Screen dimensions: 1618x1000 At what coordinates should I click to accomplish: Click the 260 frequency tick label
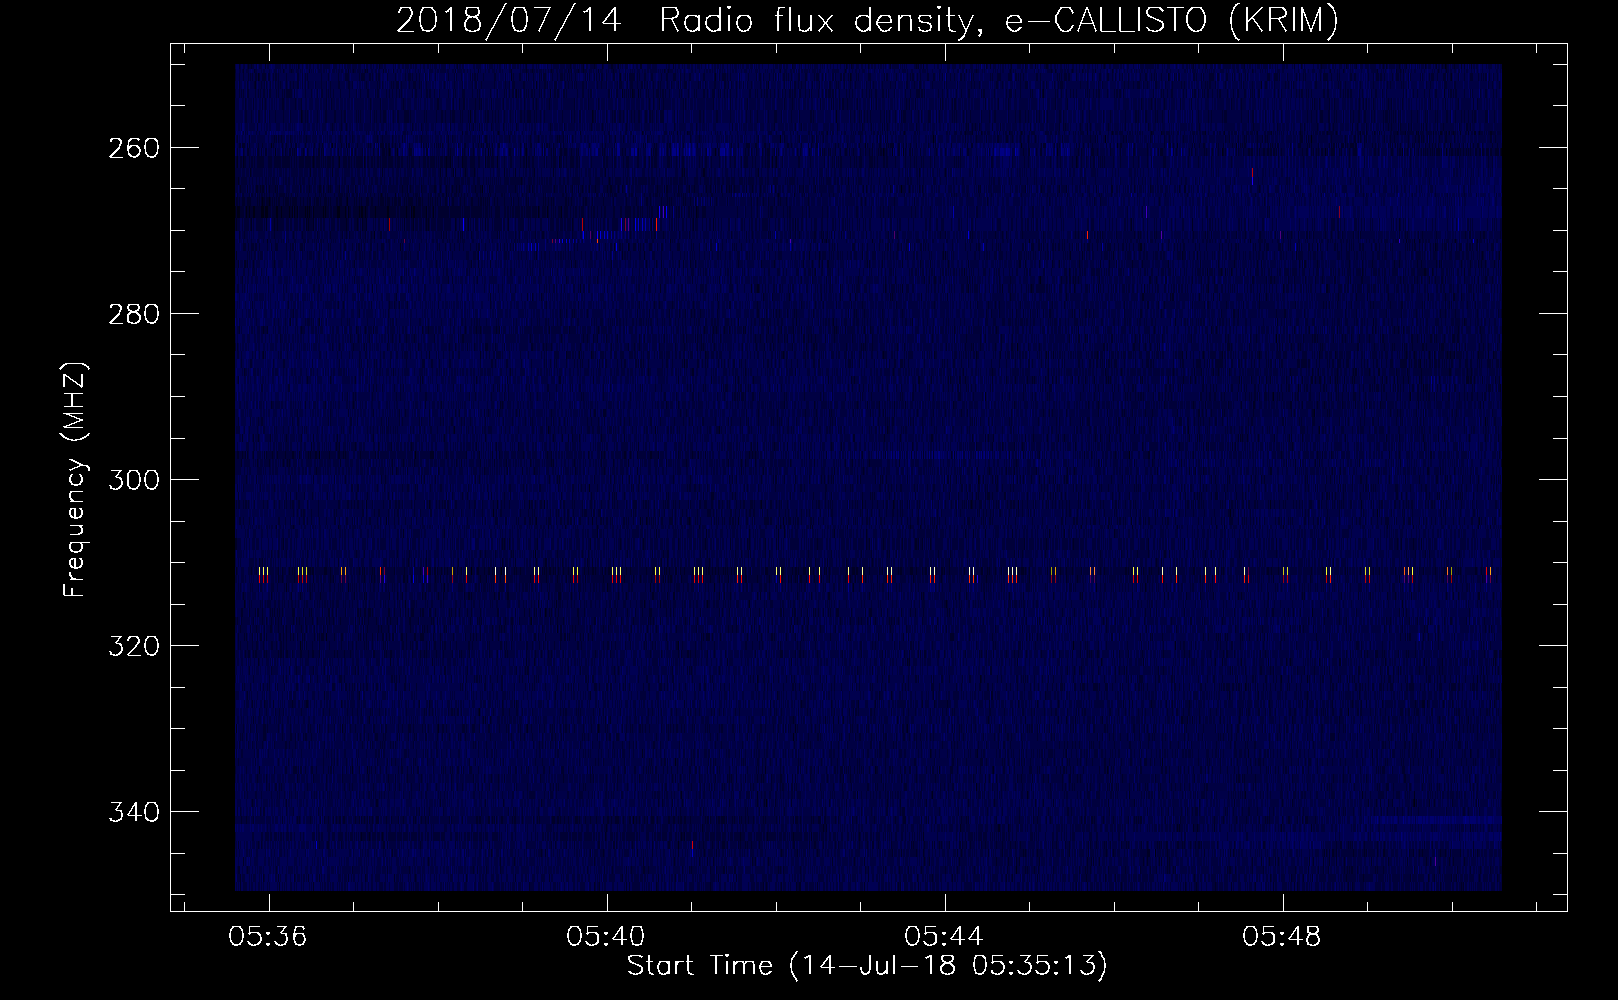[x=133, y=148]
